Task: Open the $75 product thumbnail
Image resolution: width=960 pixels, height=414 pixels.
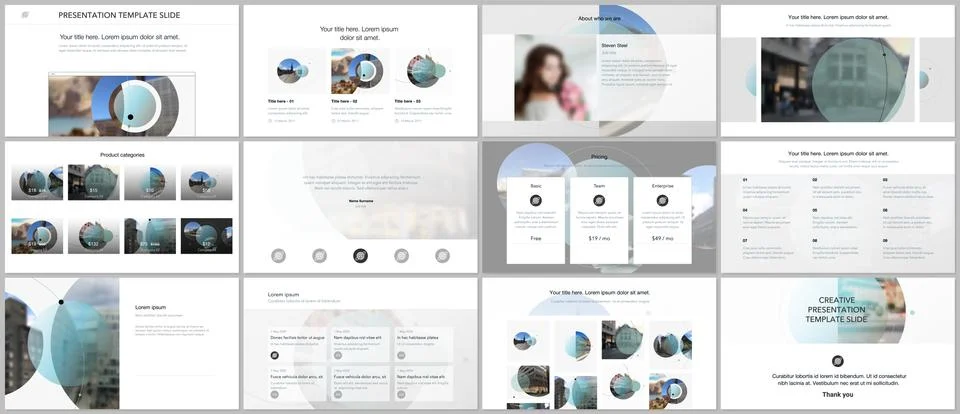Action: click(x=150, y=236)
